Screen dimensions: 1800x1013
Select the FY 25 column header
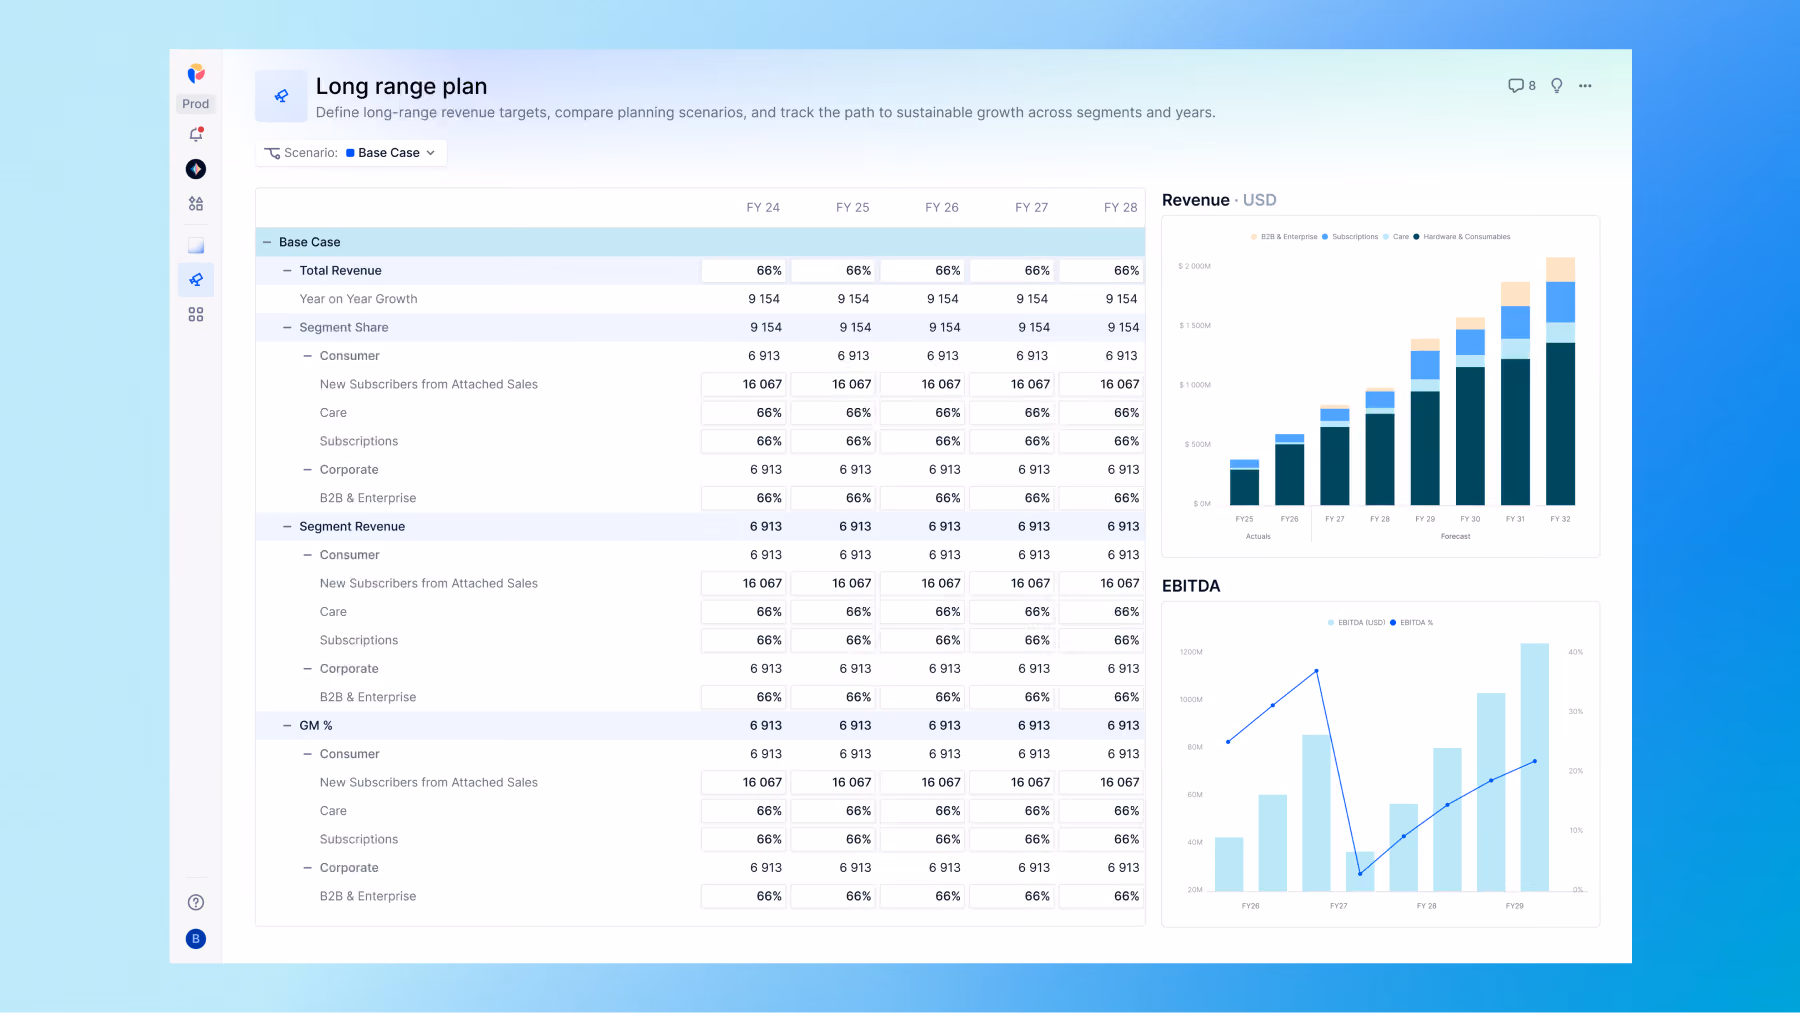pyautogui.click(x=853, y=208)
